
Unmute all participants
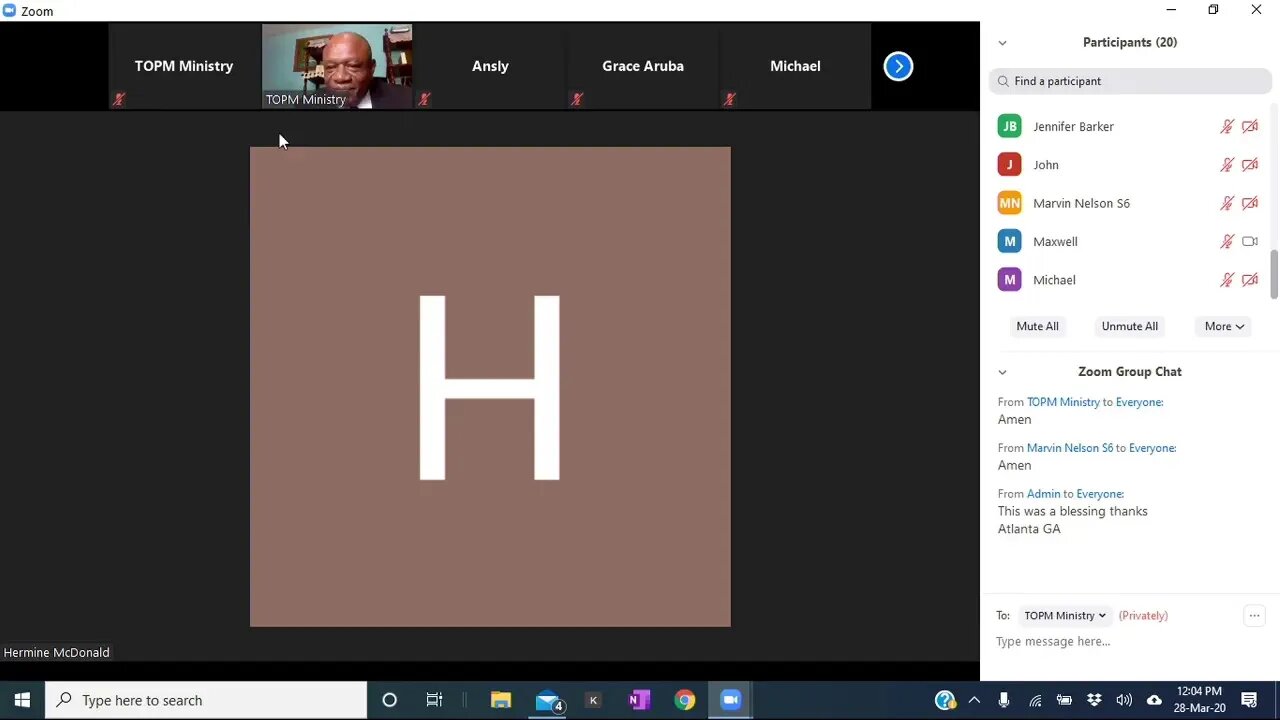(1130, 326)
